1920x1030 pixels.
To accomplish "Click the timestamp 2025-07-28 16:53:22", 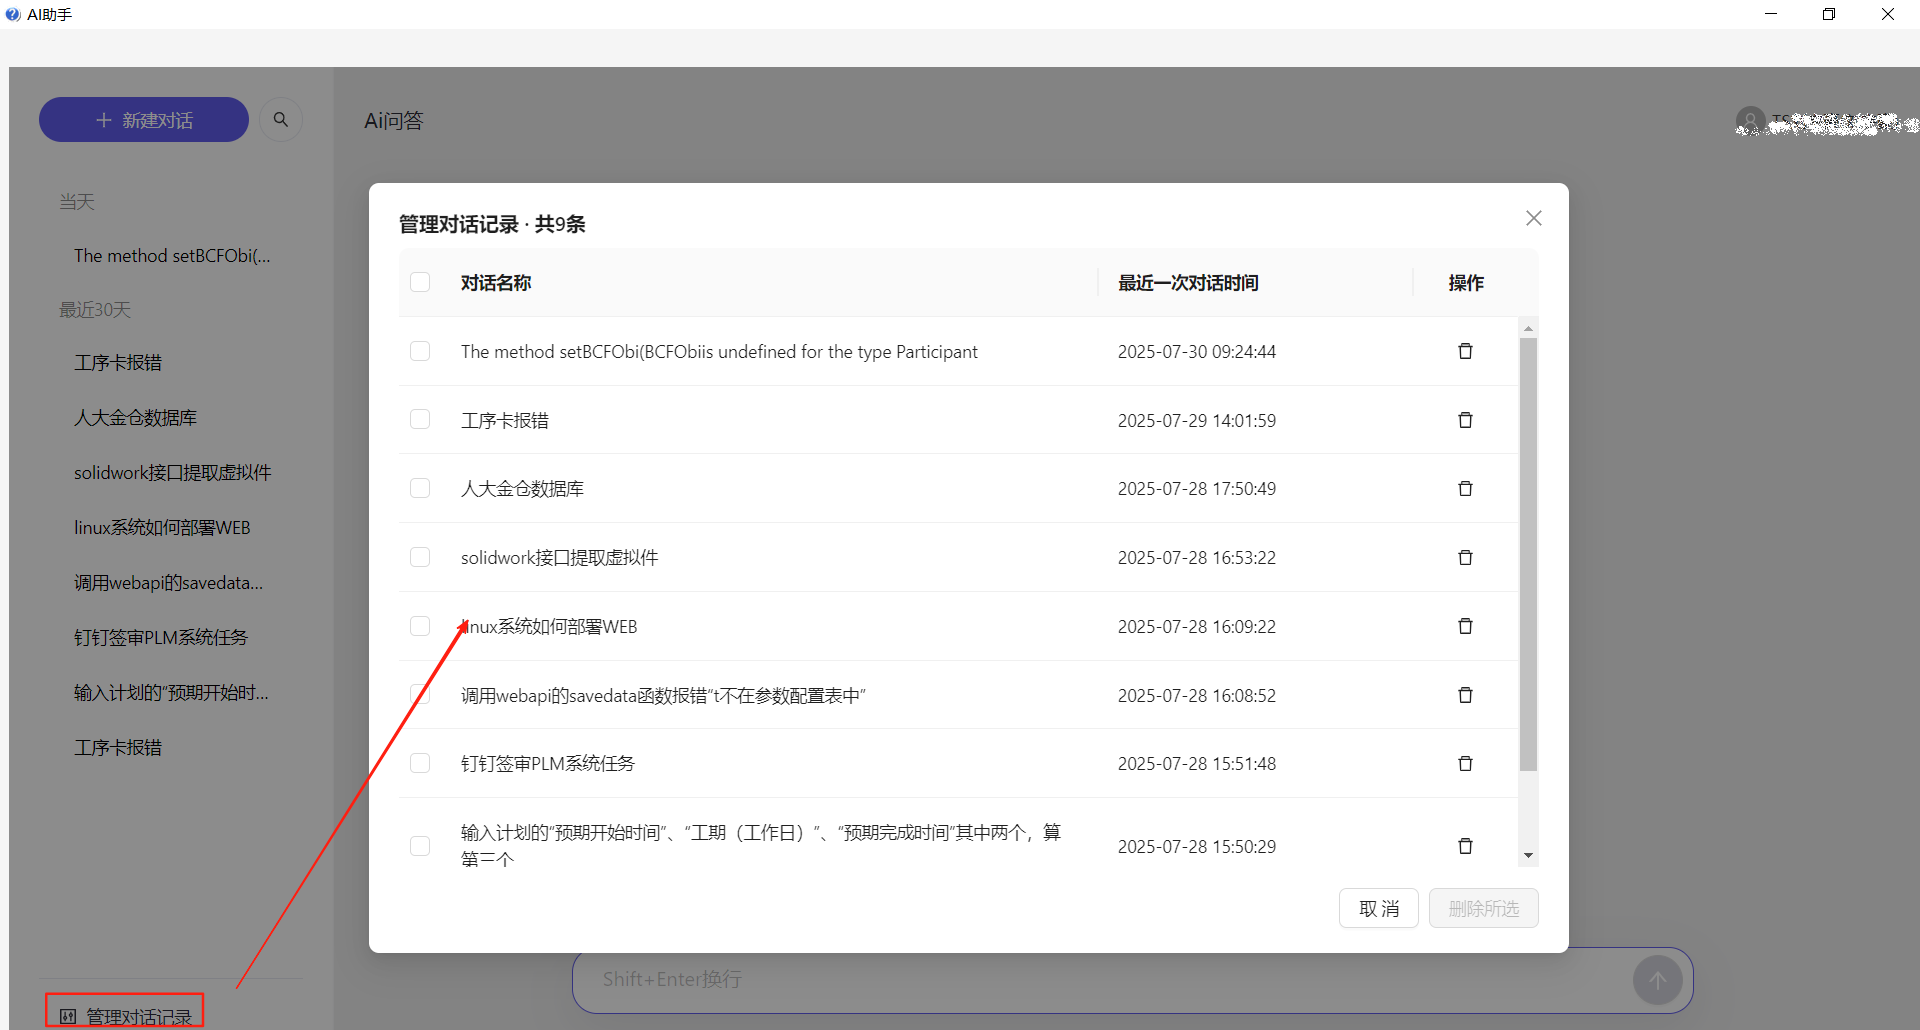I will pos(1197,558).
